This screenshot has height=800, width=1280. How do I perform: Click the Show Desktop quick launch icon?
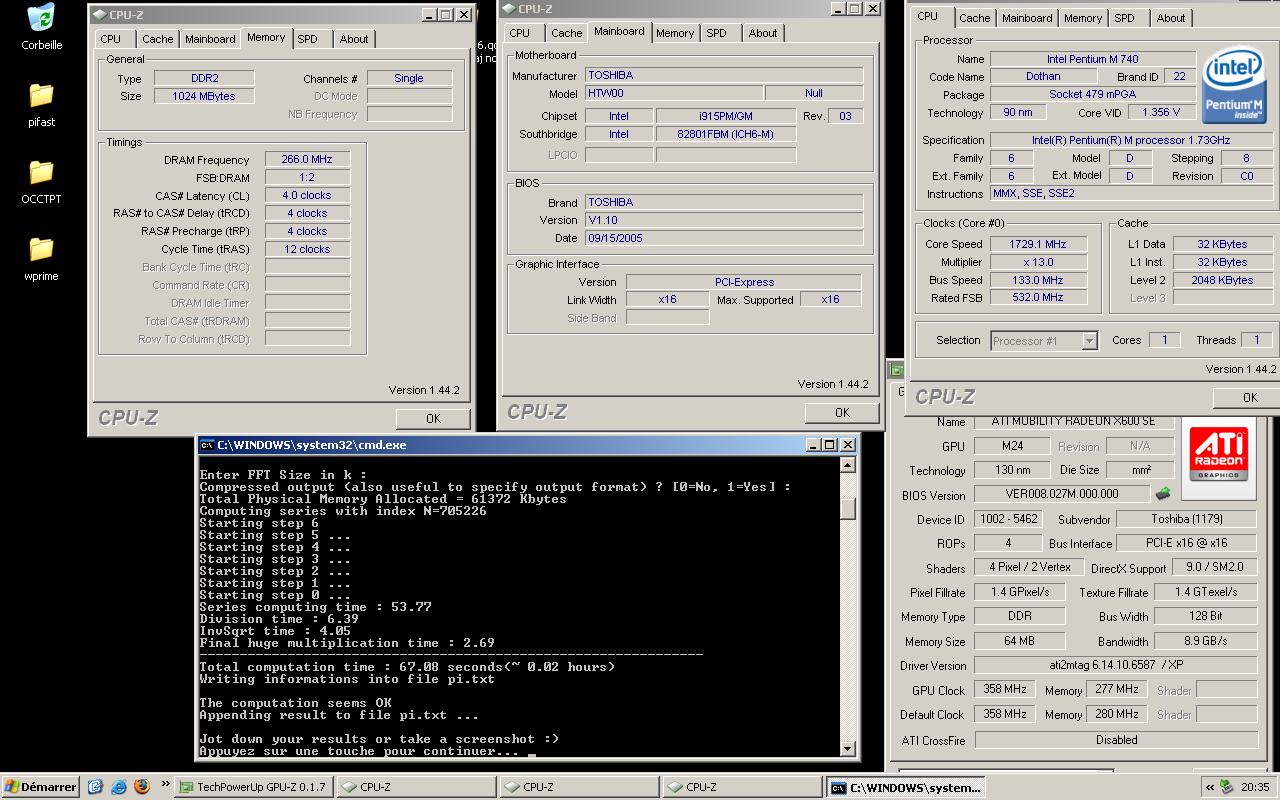point(96,787)
